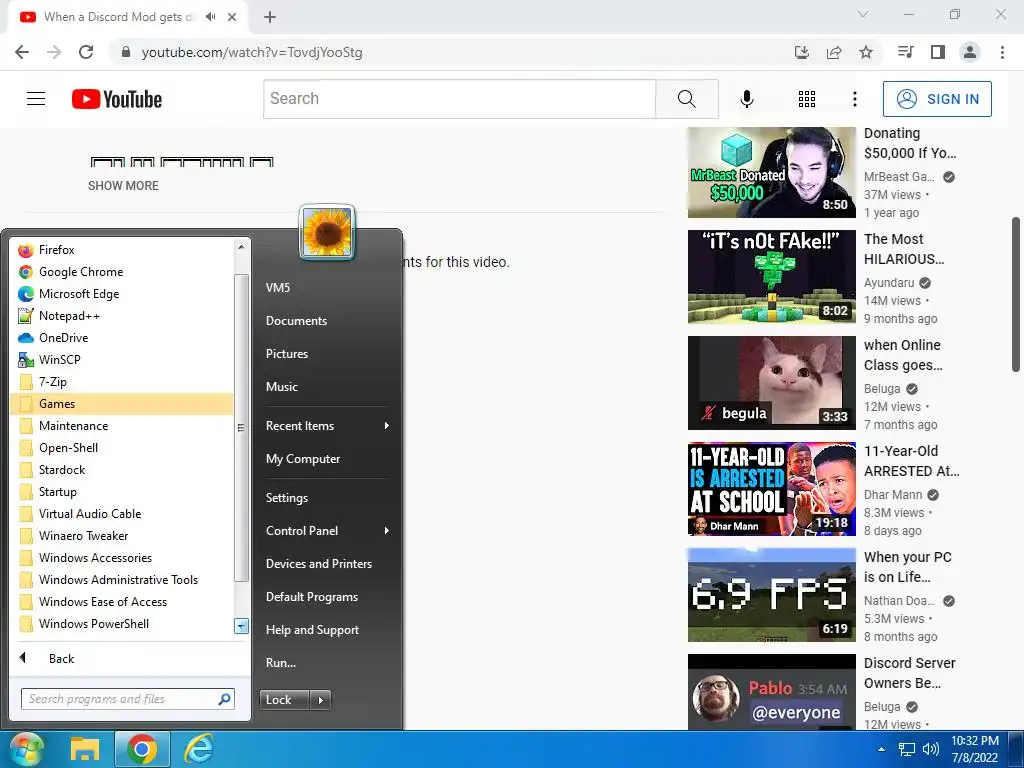1024x768 pixels.
Task: Click the install/download page icon in address bar
Action: pyautogui.click(x=802, y=52)
